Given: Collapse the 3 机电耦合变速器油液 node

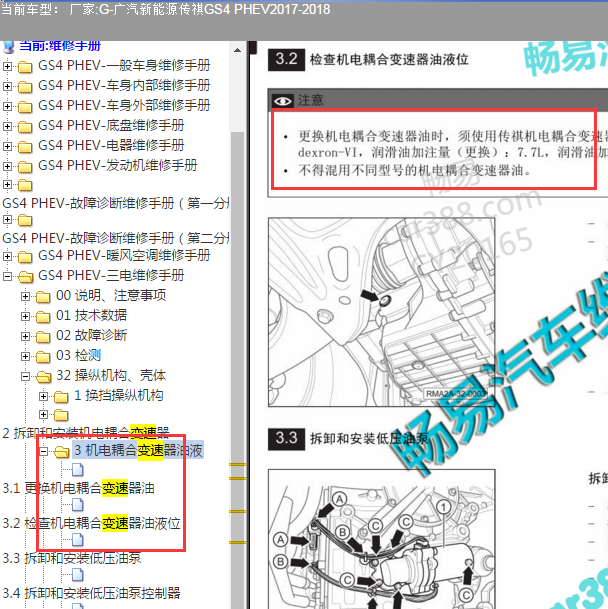Looking at the screenshot, I should pos(44,451).
